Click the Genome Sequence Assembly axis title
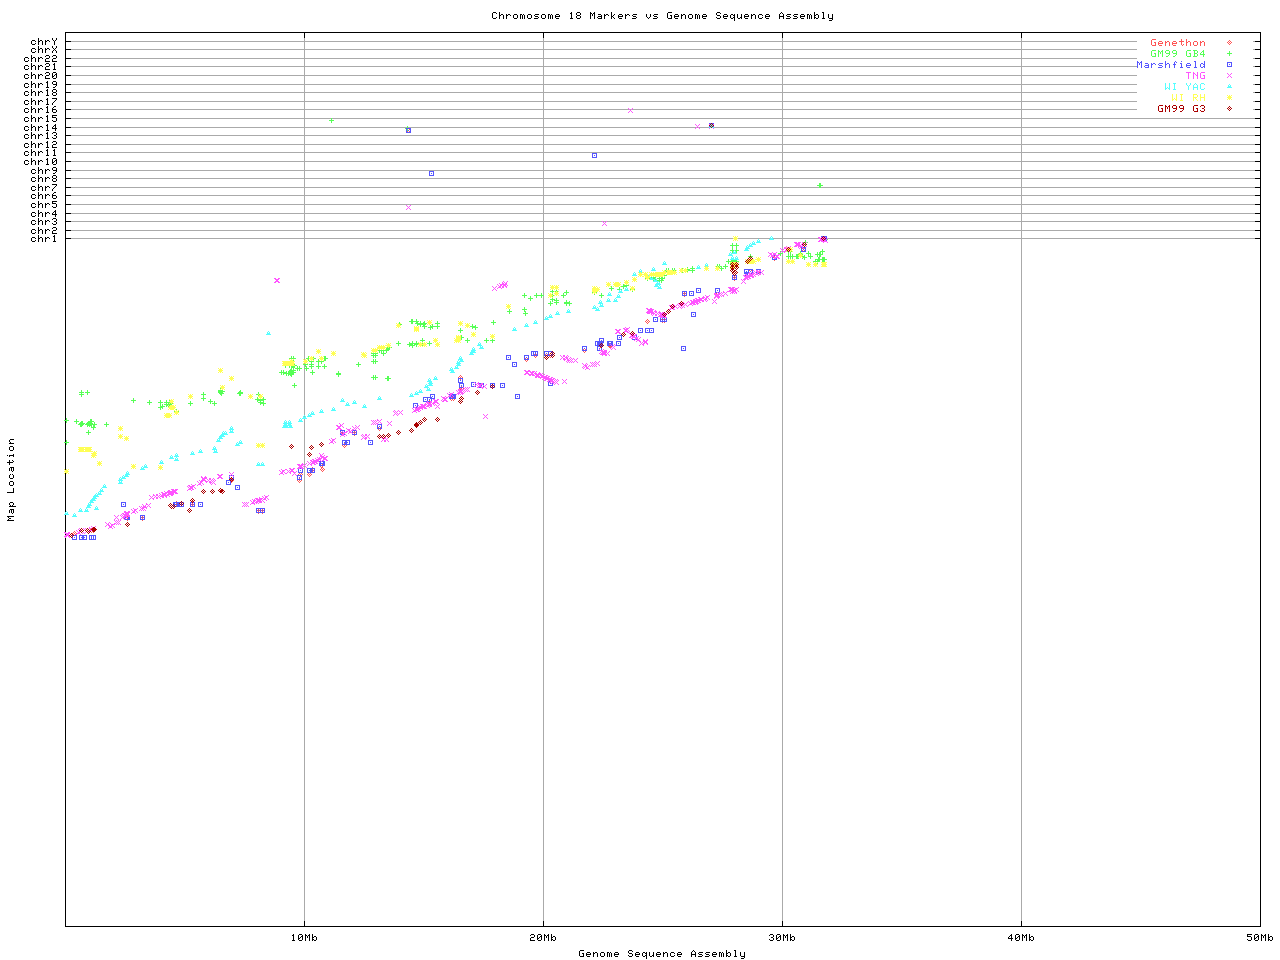 662,954
